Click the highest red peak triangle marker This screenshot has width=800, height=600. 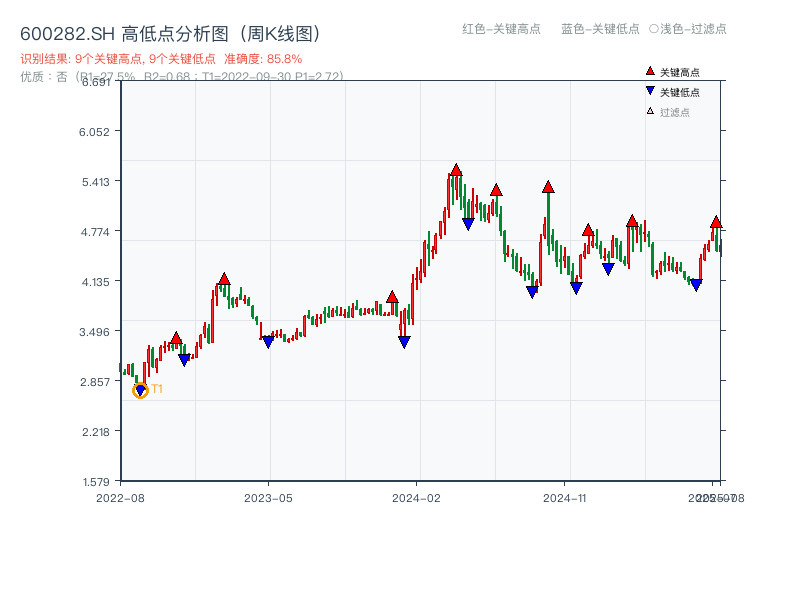pyautogui.click(x=456, y=171)
